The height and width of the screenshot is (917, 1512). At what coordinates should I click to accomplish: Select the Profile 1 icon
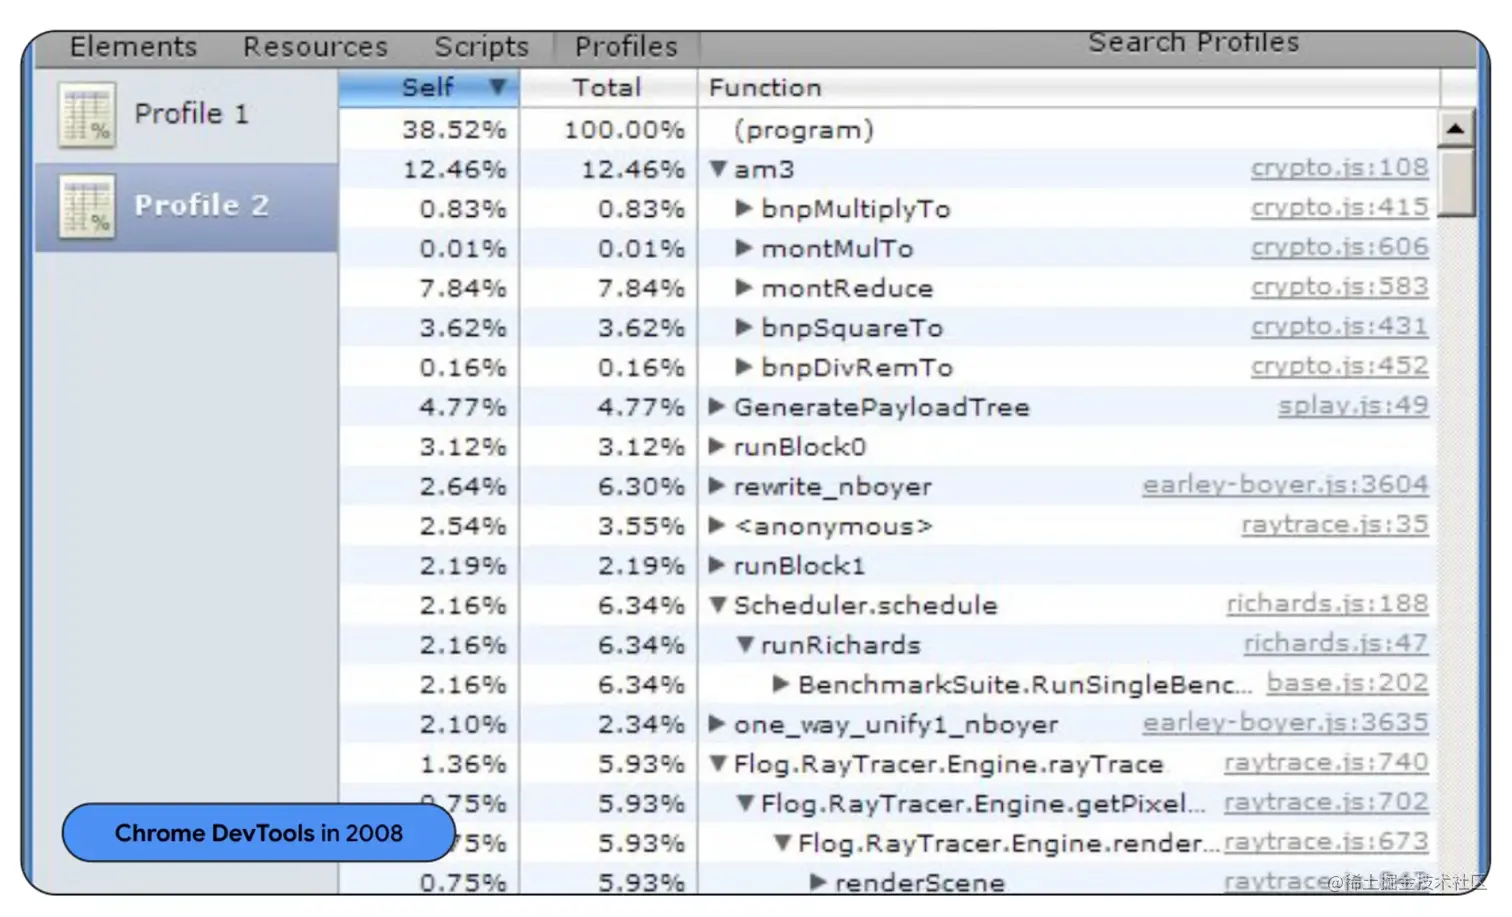pyautogui.click(x=87, y=115)
